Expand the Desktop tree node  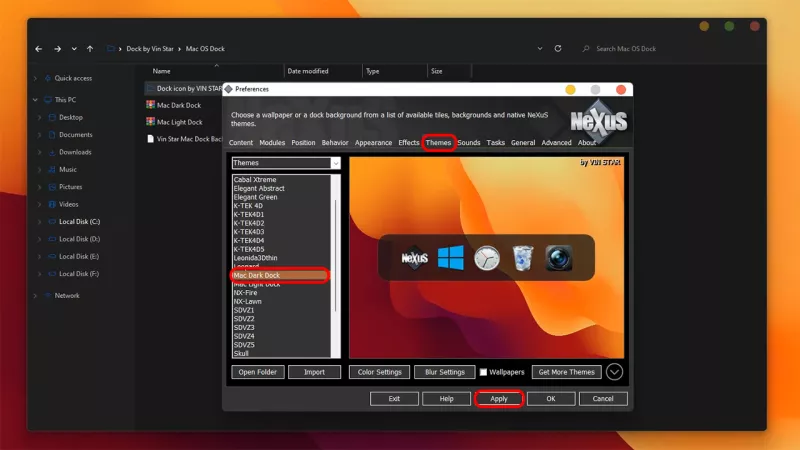[x=39, y=117]
